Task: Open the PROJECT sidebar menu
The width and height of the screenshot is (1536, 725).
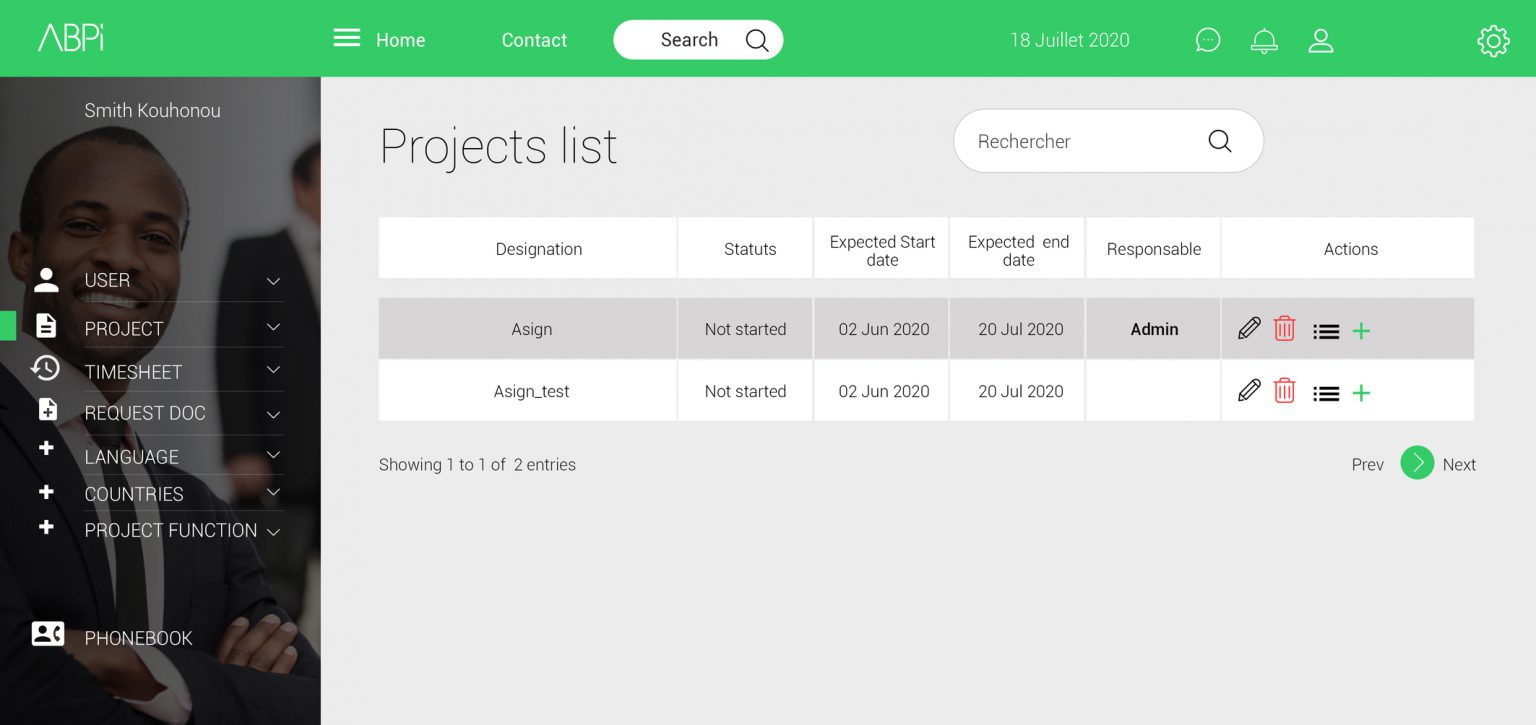Action: [x=124, y=328]
